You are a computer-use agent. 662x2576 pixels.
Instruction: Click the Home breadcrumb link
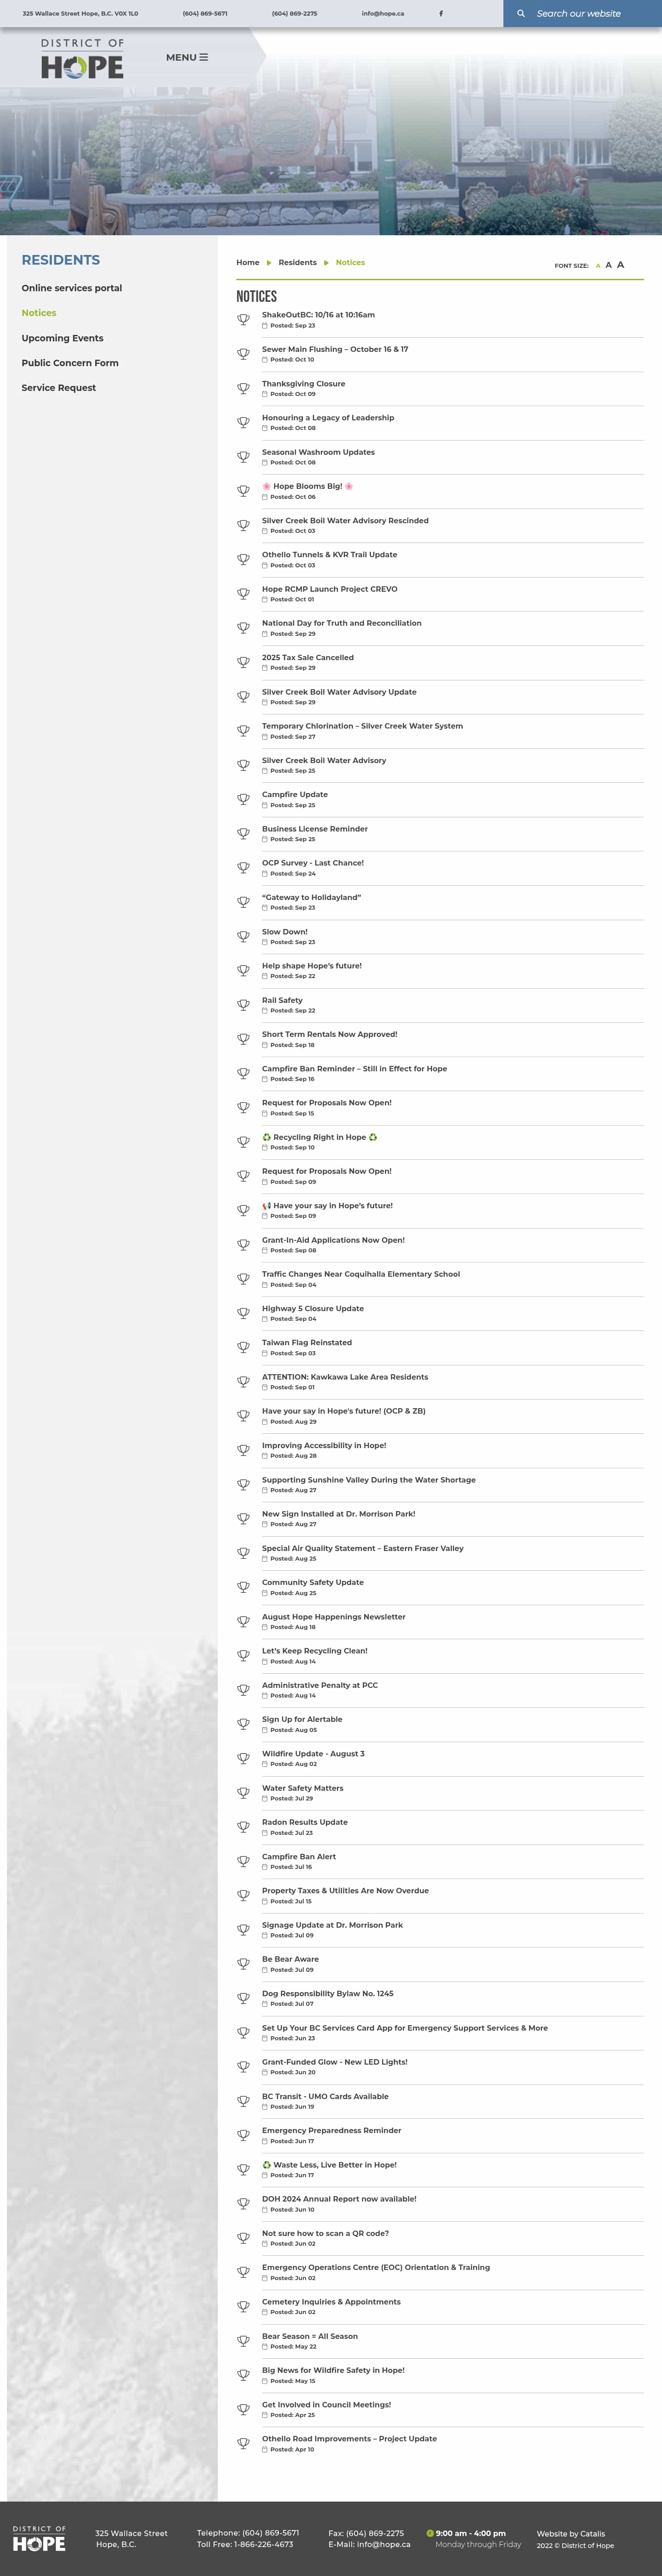[x=248, y=262]
